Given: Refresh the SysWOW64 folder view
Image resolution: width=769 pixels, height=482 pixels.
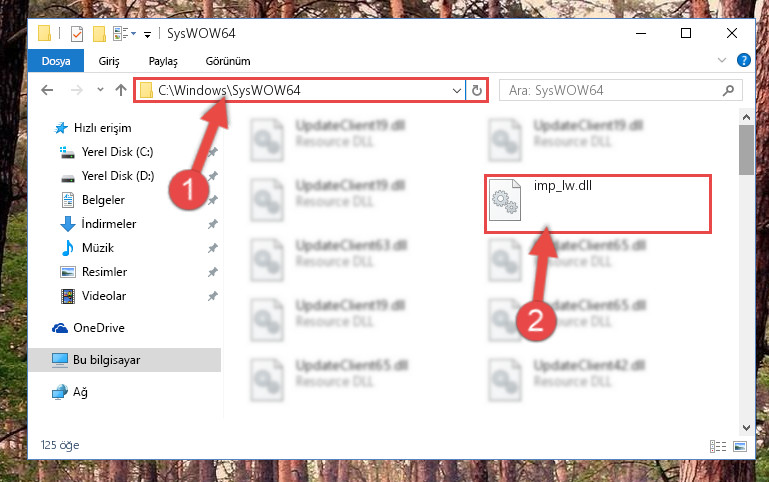Looking at the screenshot, I should pos(477,90).
